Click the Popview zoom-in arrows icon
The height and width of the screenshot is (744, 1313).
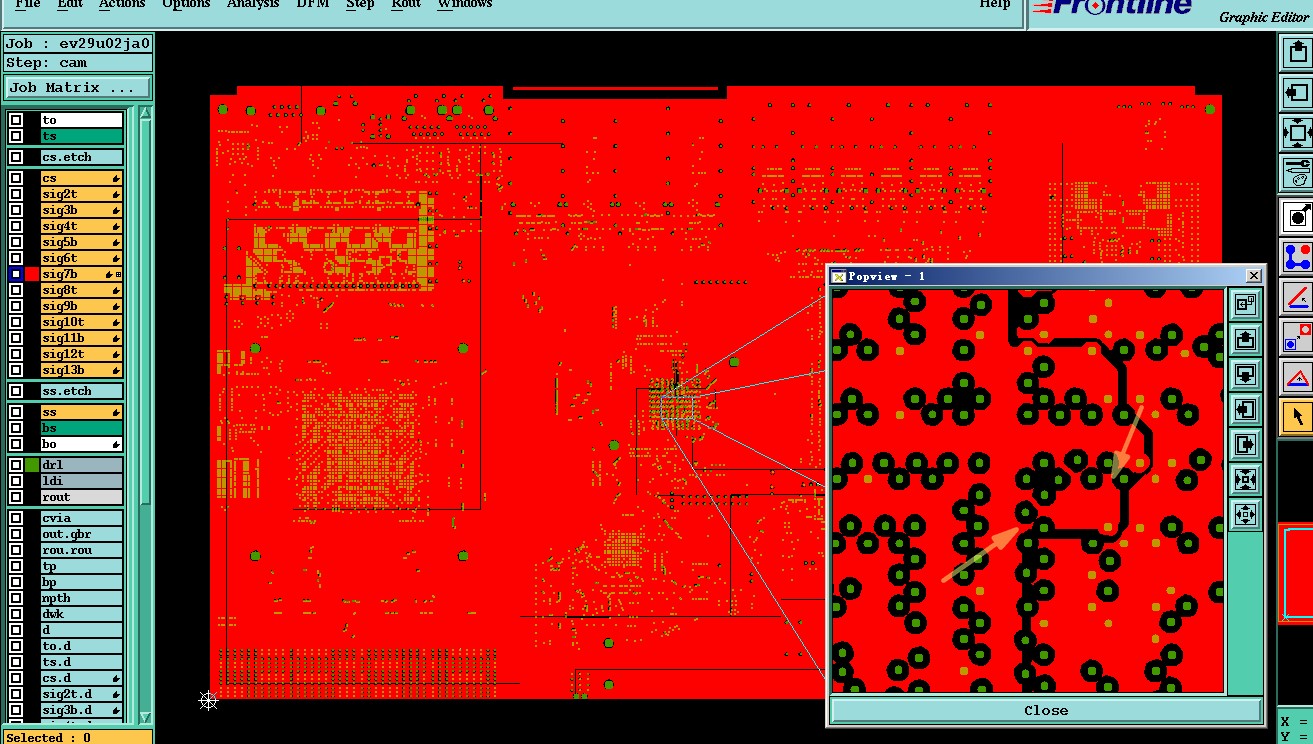click(x=1245, y=514)
